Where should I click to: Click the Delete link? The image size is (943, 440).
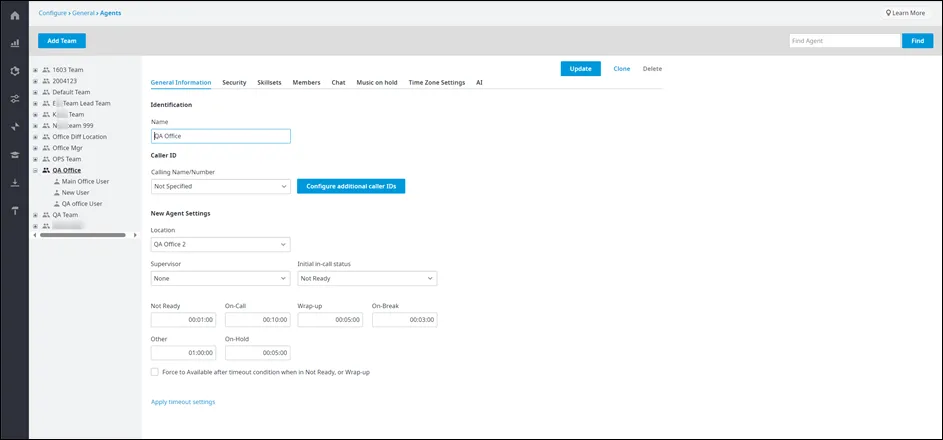[x=653, y=69]
